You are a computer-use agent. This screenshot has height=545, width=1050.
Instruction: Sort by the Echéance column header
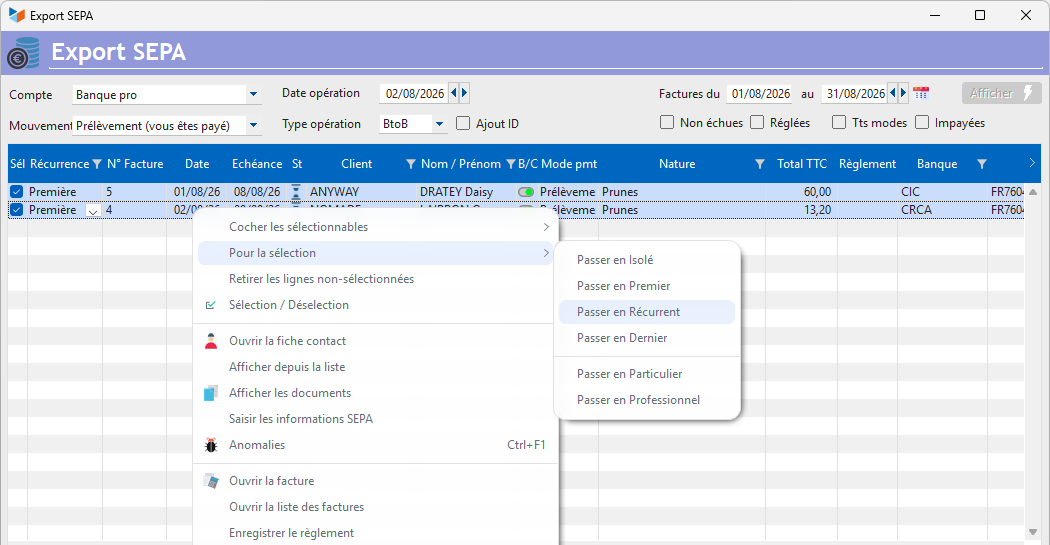point(257,164)
